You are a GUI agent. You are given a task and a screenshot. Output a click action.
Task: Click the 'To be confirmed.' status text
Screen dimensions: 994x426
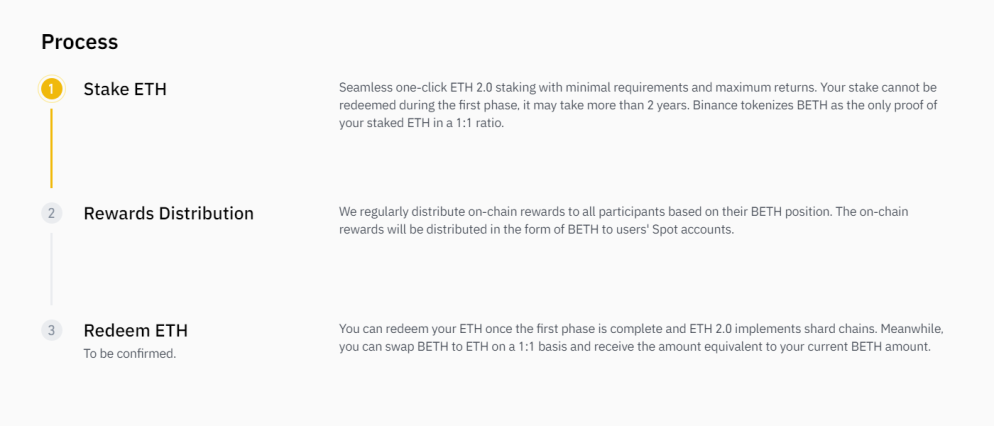(130, 354)
